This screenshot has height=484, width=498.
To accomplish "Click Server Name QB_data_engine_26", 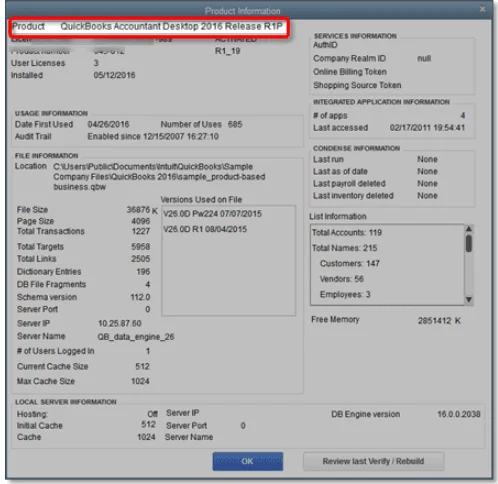I will click(x=136, y=337).
